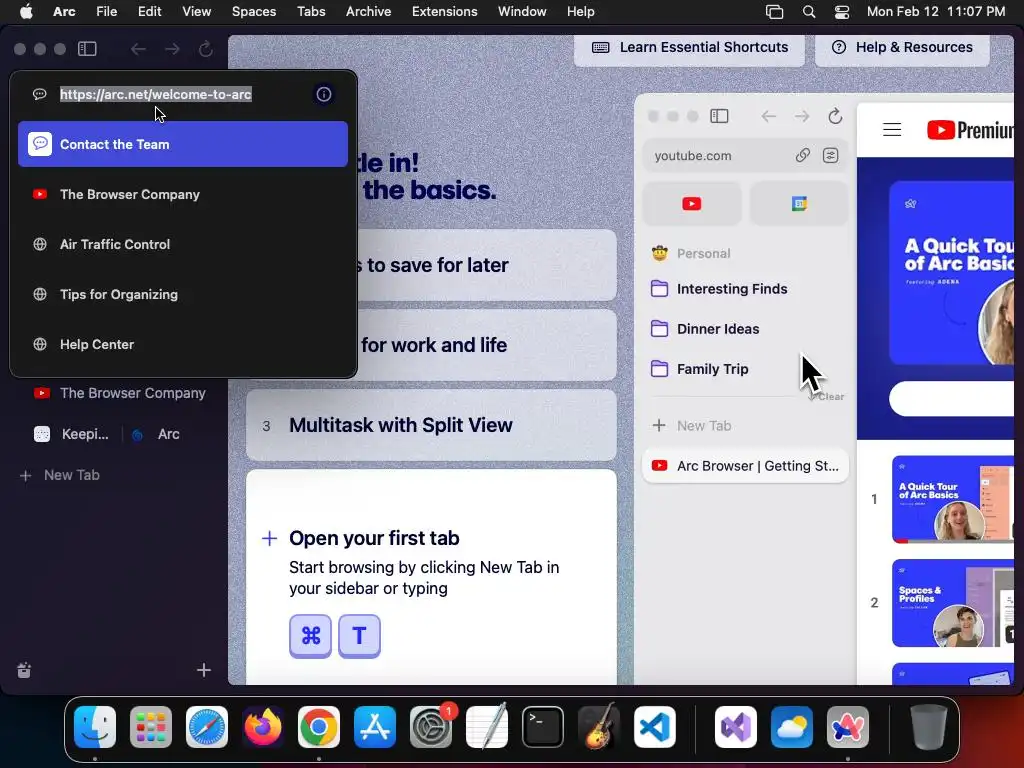The width and height of the screenshot is (1024, 768).
Task: Expand the 'for work and life' step
Action: (x=487, y=345)
